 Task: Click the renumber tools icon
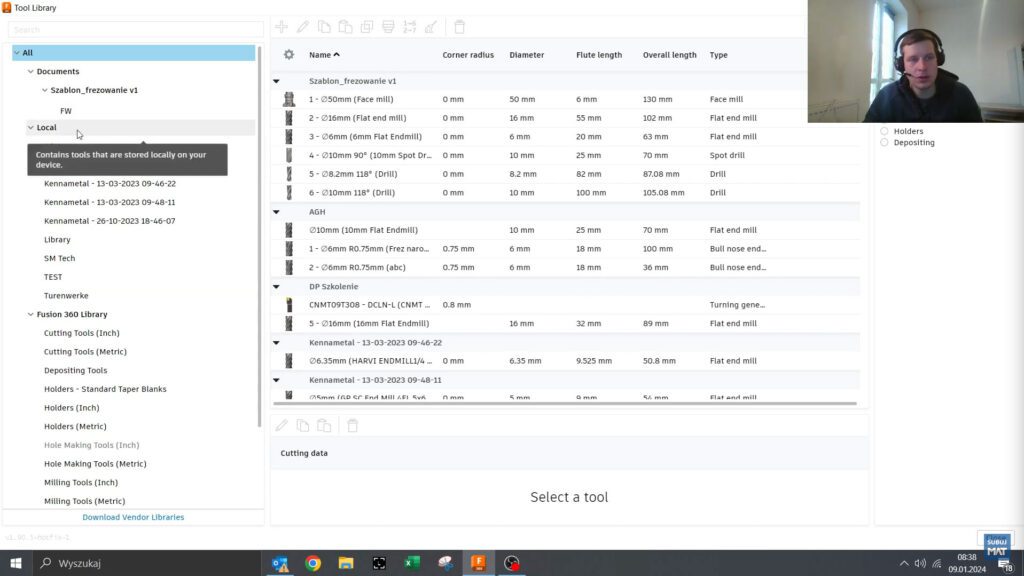point(410,27)
